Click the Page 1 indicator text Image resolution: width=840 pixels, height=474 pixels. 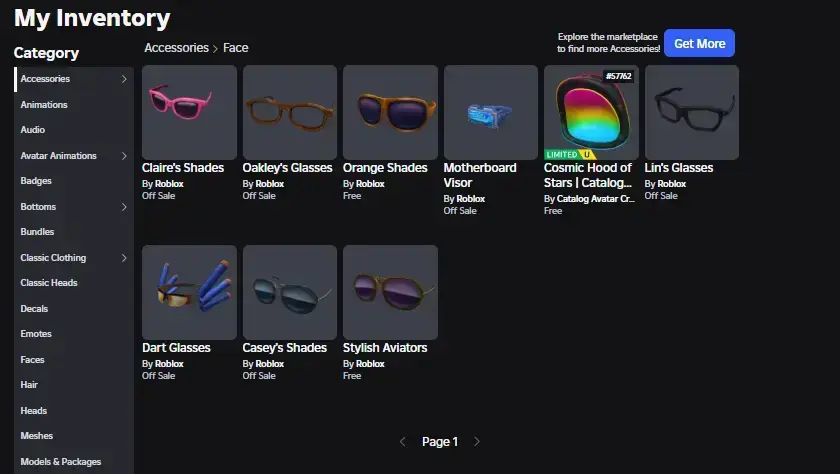[x=440, y=442]
